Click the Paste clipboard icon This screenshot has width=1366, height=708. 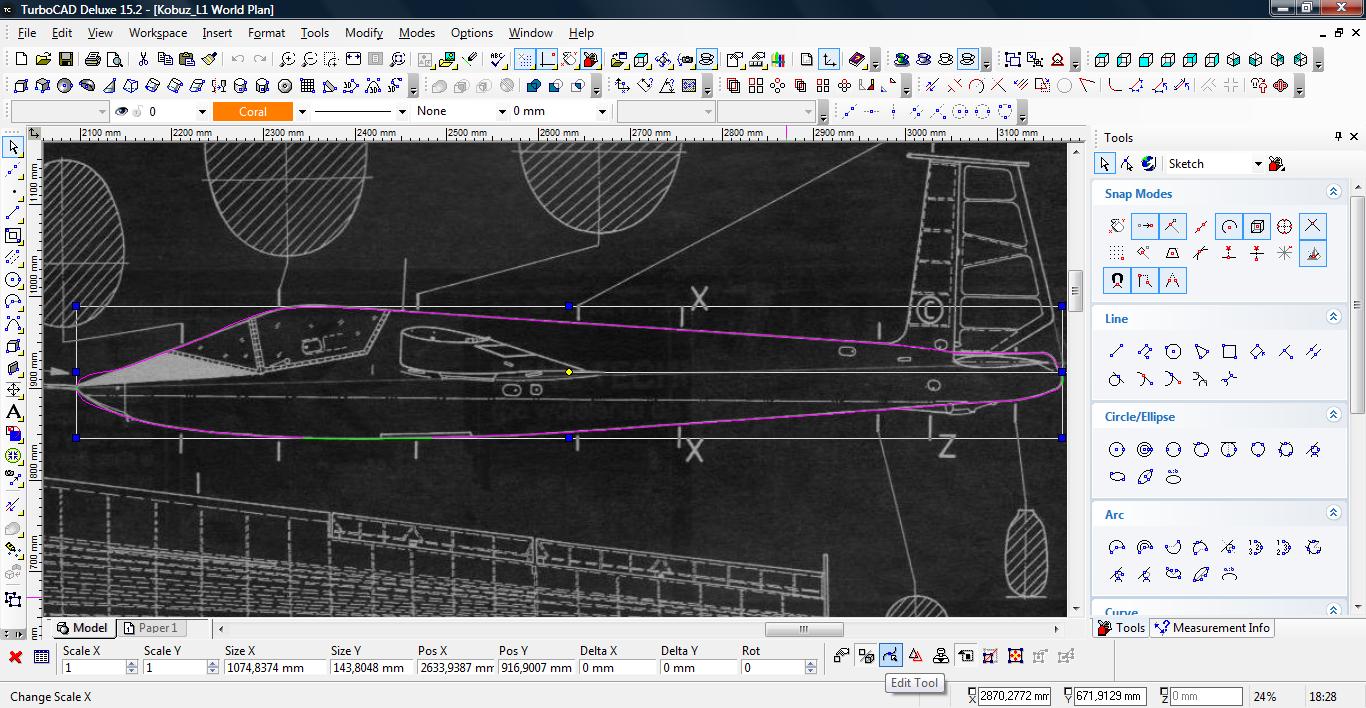pos(187,59)
